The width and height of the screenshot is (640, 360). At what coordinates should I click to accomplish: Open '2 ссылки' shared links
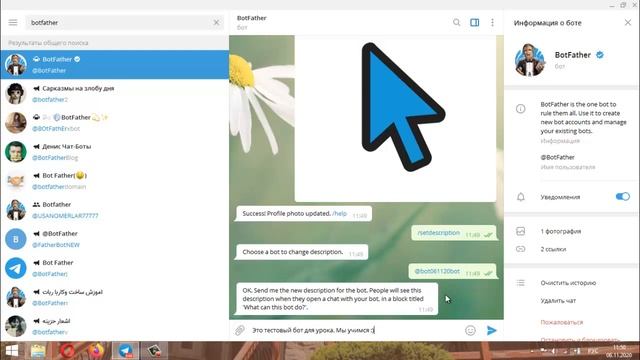[x=553, y=249]
